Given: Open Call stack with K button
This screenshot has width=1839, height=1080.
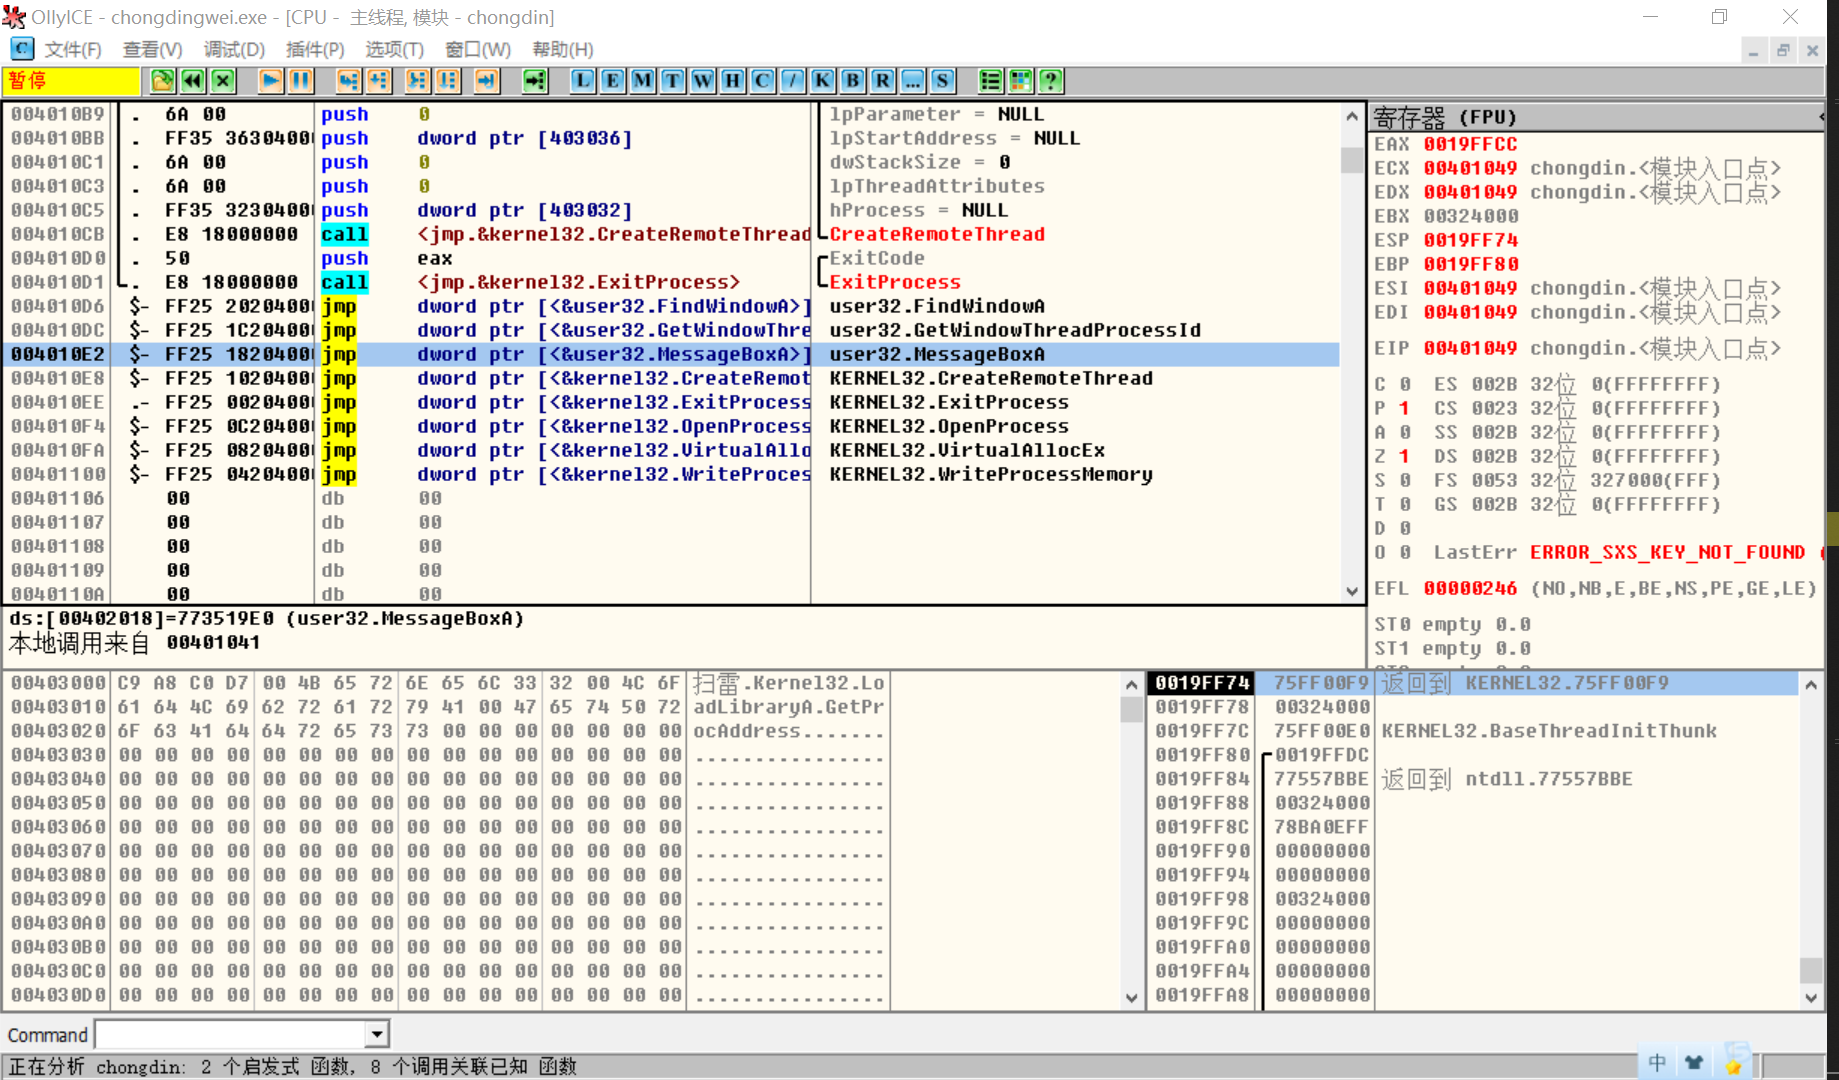Looking at the screenshot, I should click(x=823, y=81).
